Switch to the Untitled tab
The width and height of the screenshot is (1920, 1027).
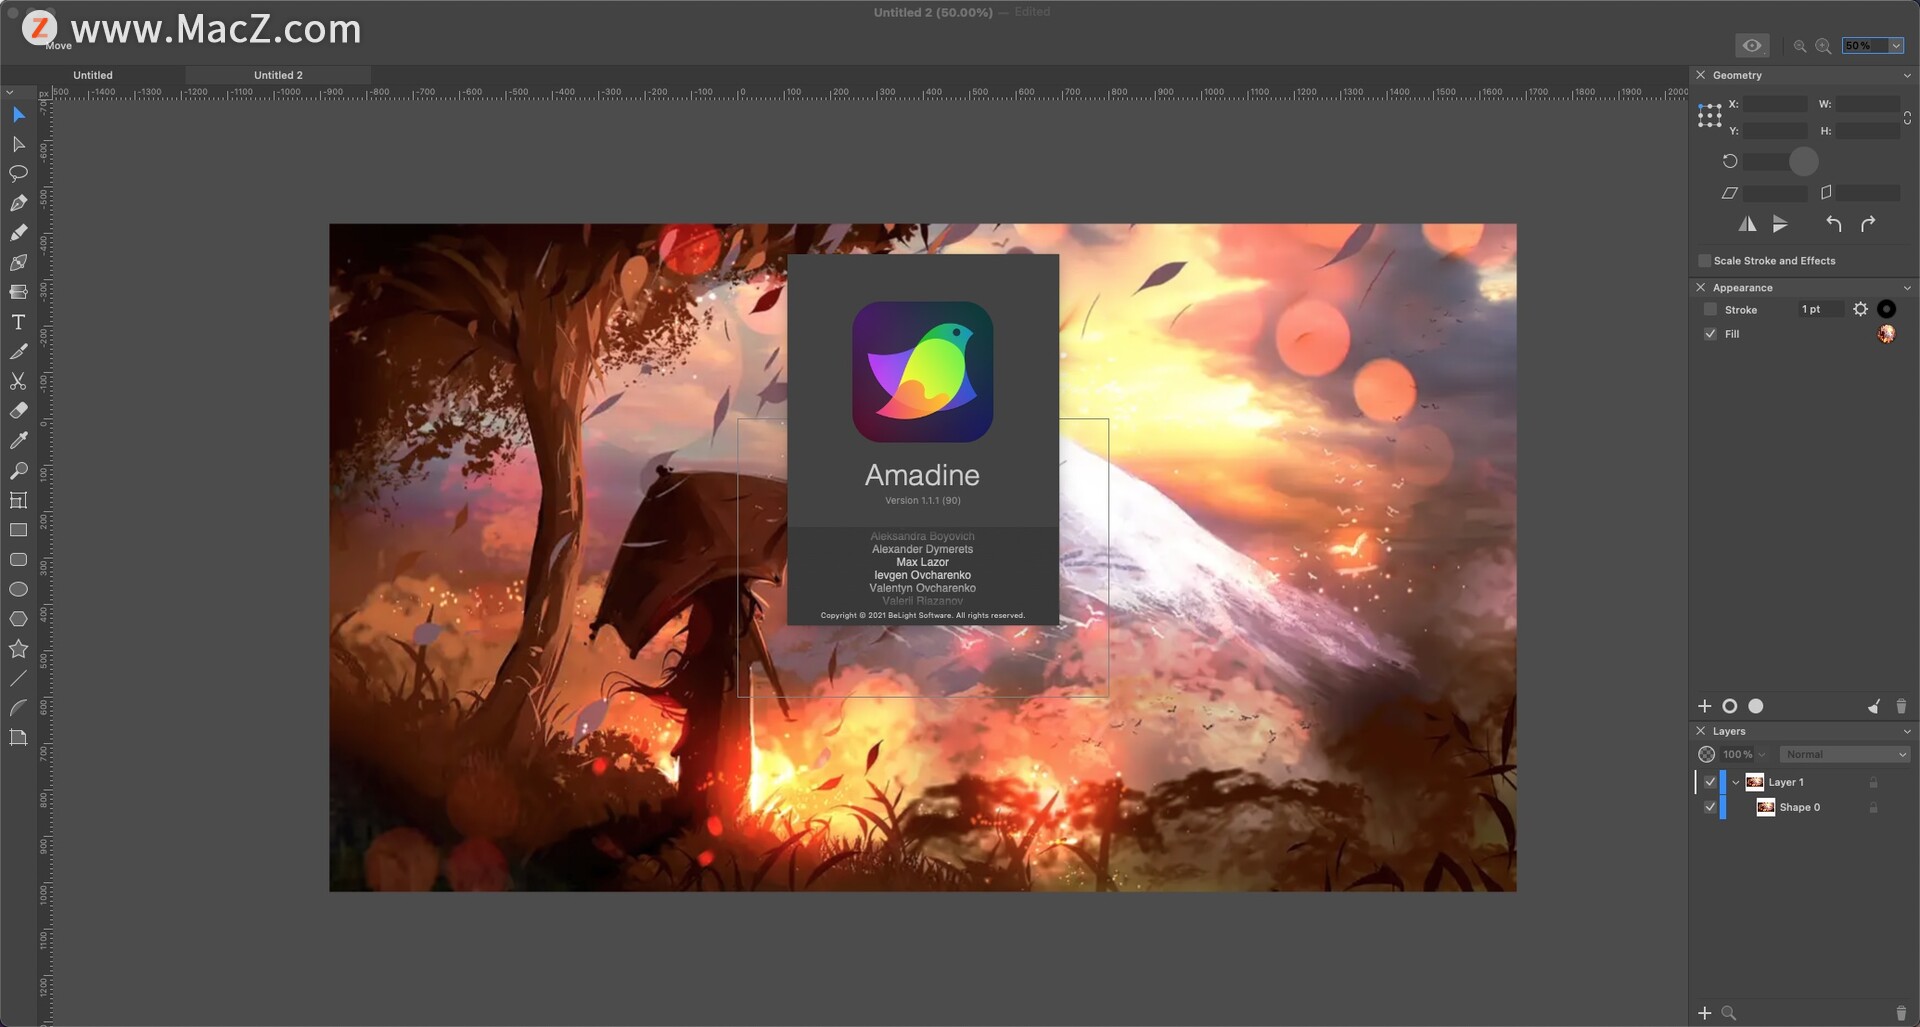coord(93,75)
